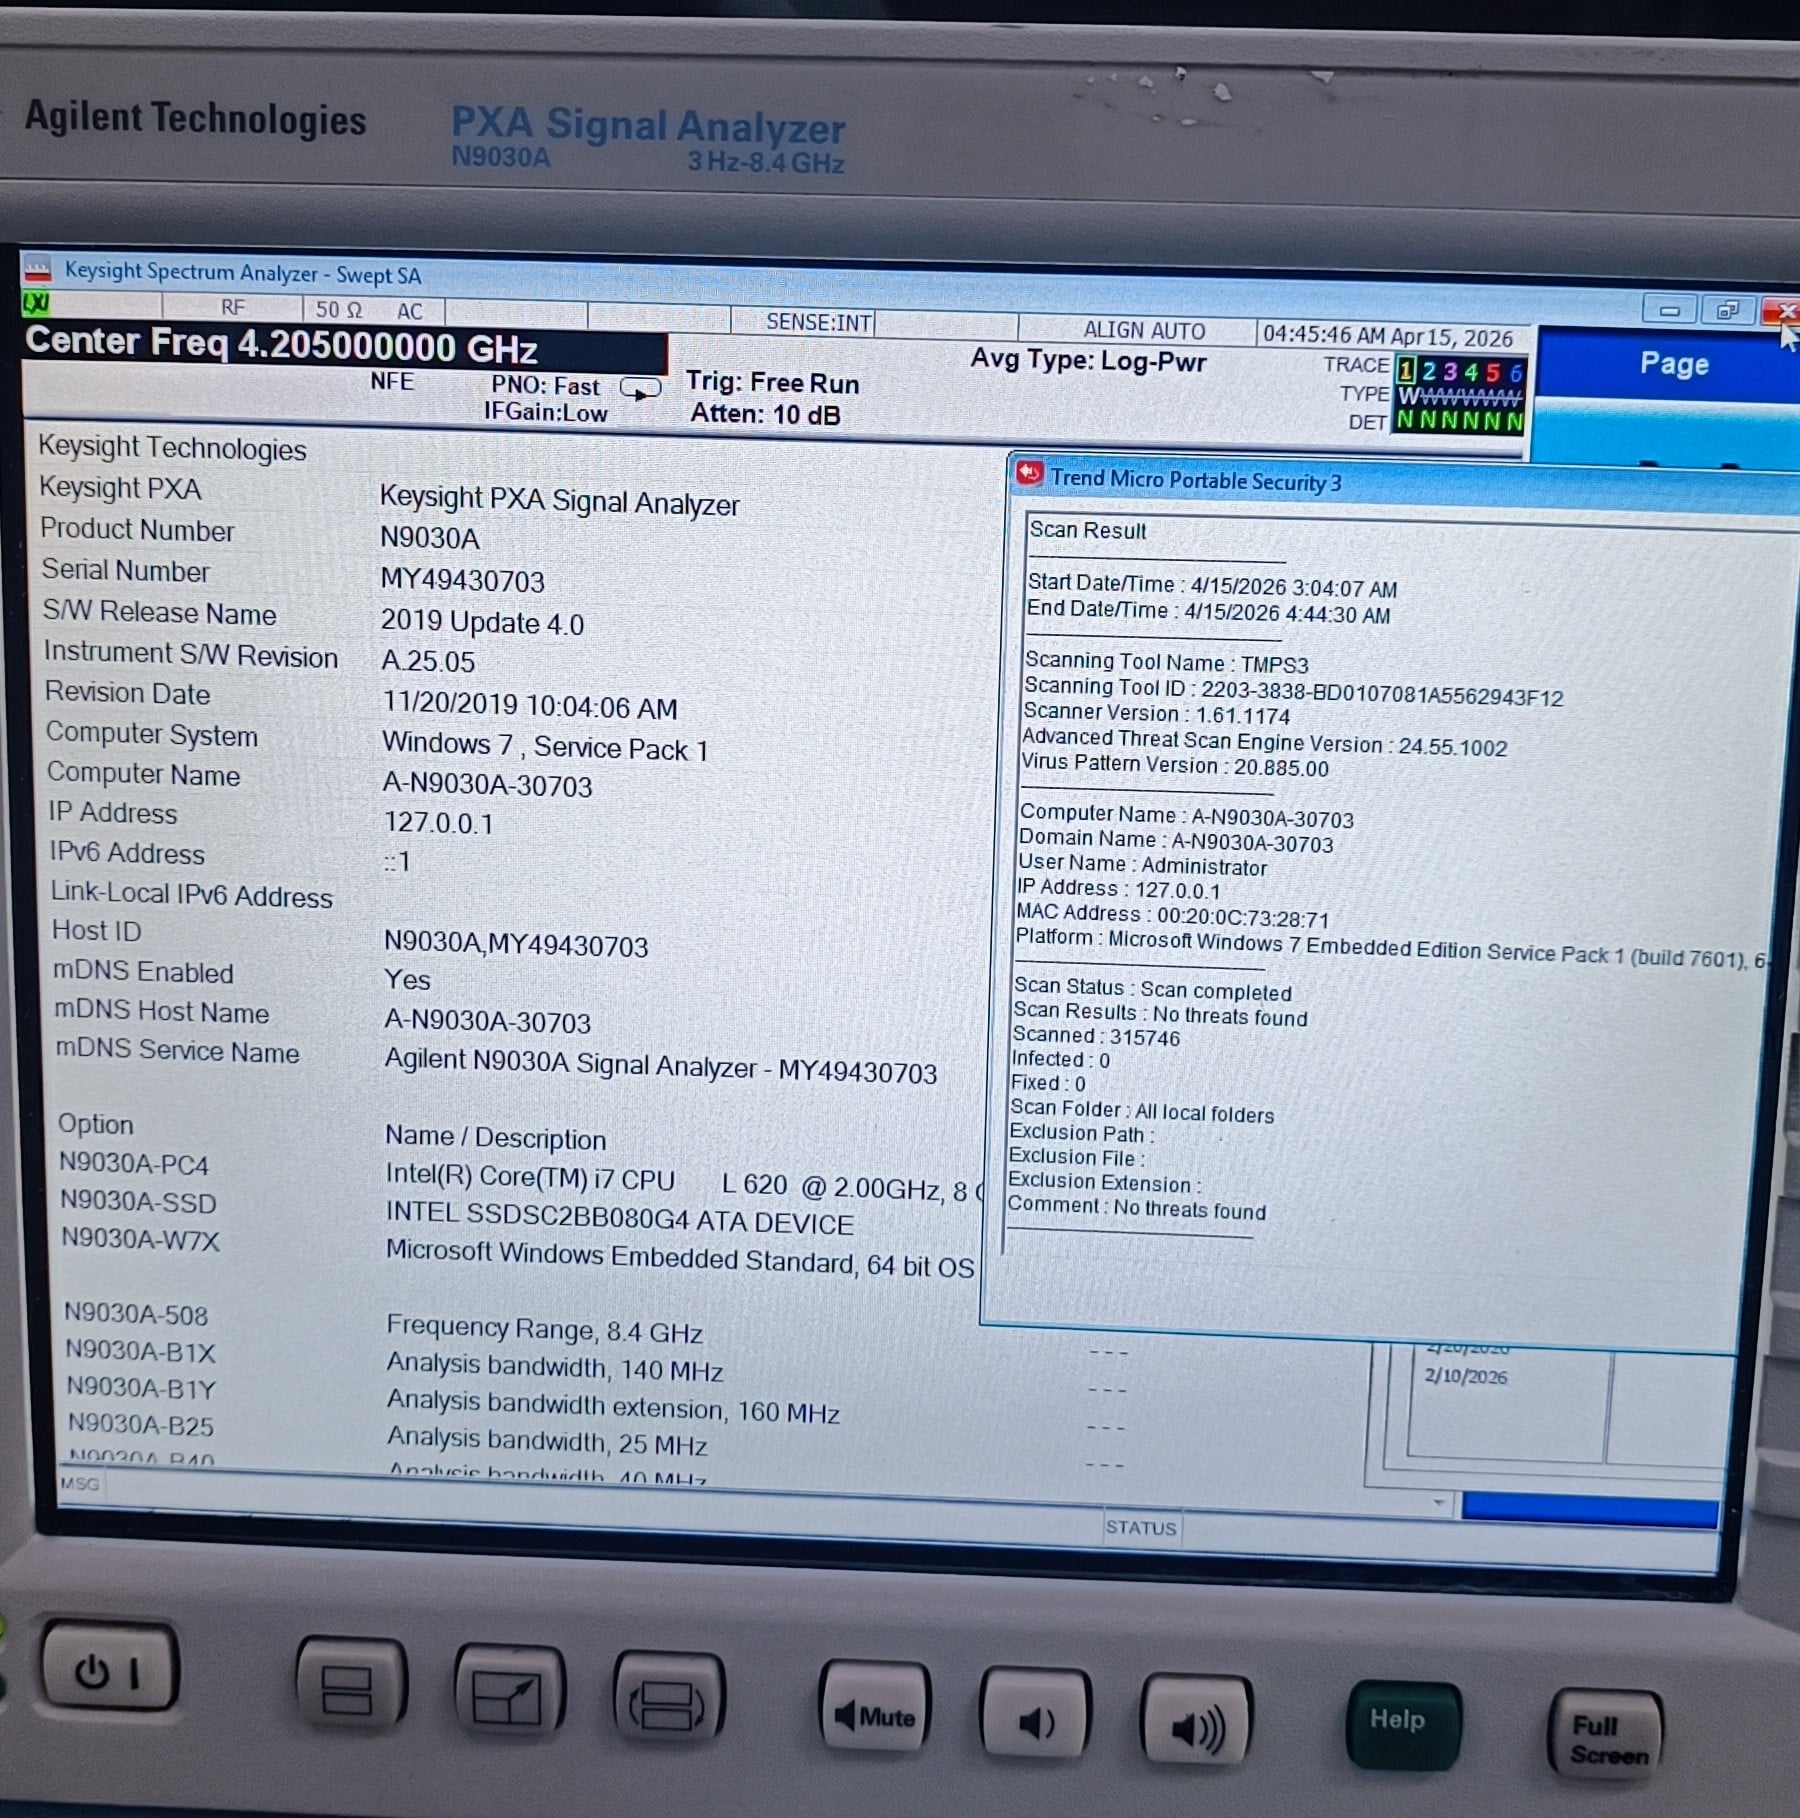The image size is (1800, 1818).
Task: Restore down the Spectrum Analyzer window
Action: (1727, 311)
